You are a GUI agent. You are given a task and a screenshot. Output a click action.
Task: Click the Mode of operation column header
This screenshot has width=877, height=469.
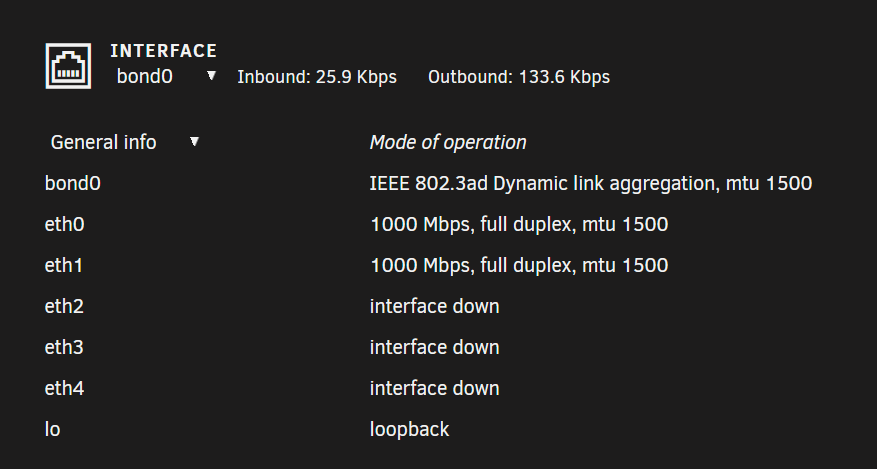pyautogui.click(x=448, y=143)
